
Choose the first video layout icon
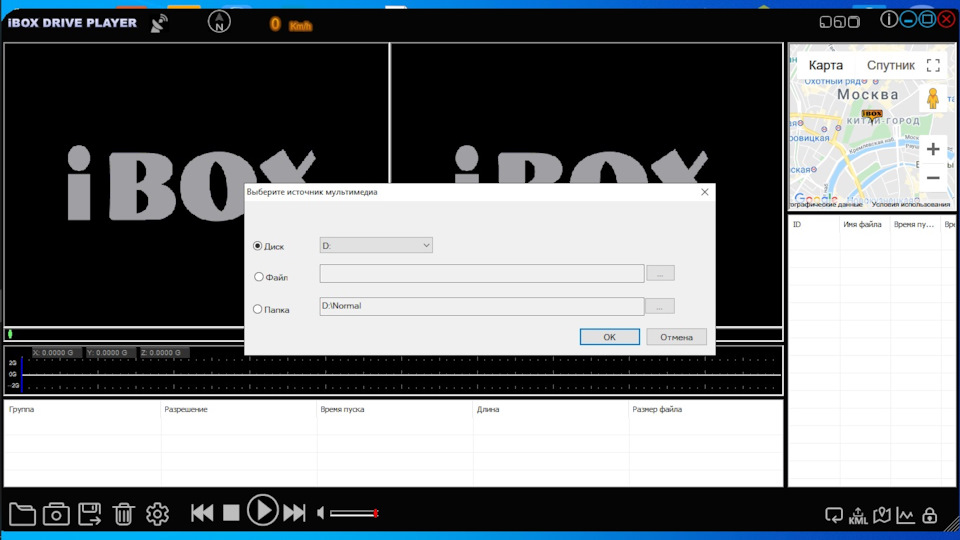coord(825,22)
